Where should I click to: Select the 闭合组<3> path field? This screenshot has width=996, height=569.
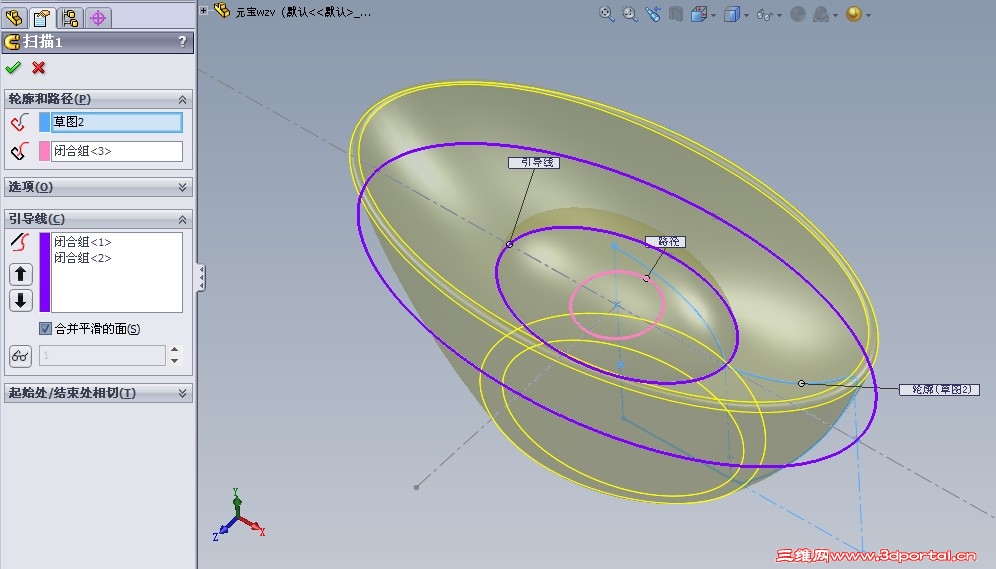[x=116, y=151]
